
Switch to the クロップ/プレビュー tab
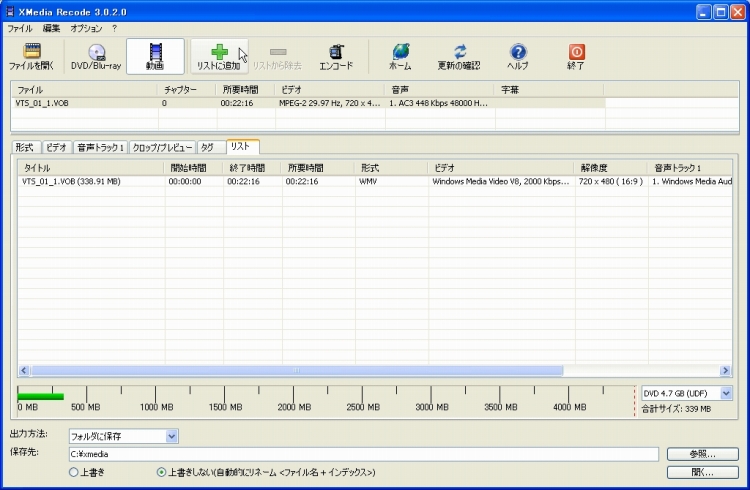[x=162, y=147]
